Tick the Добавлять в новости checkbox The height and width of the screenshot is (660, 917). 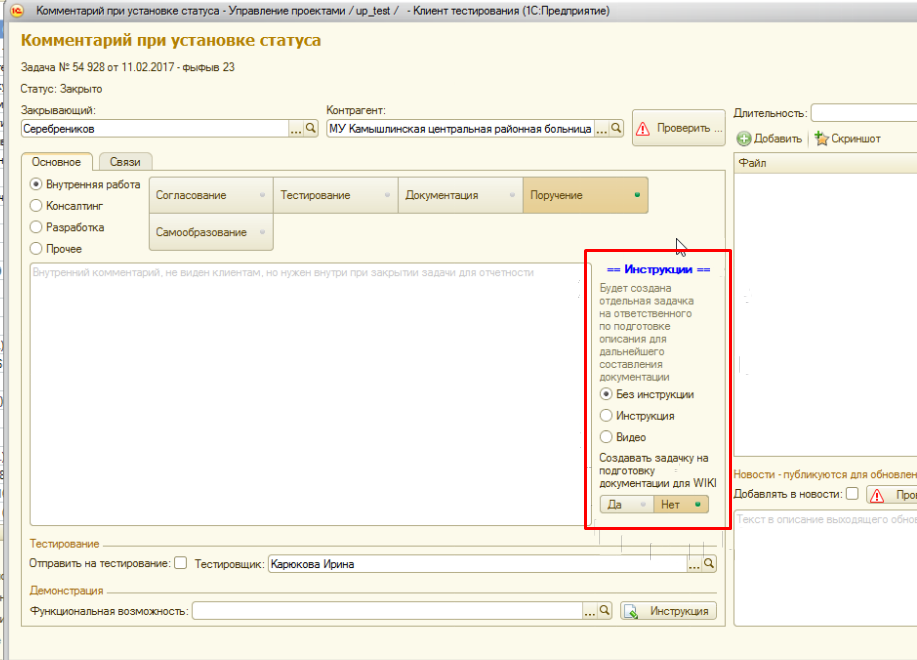[x=852, y=494]
